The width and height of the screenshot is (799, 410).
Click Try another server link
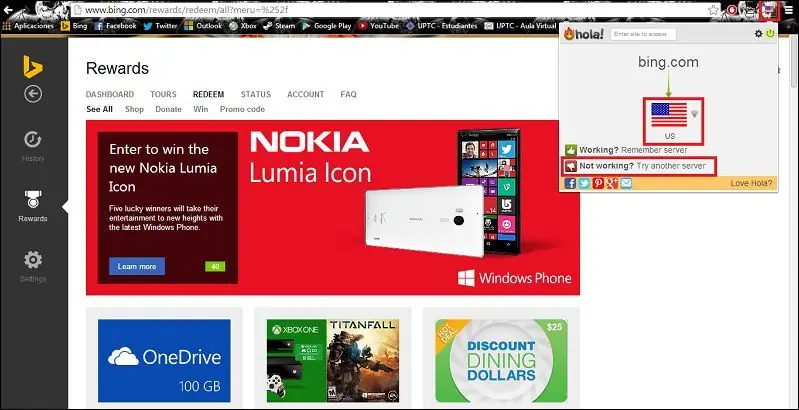[671, 166]
